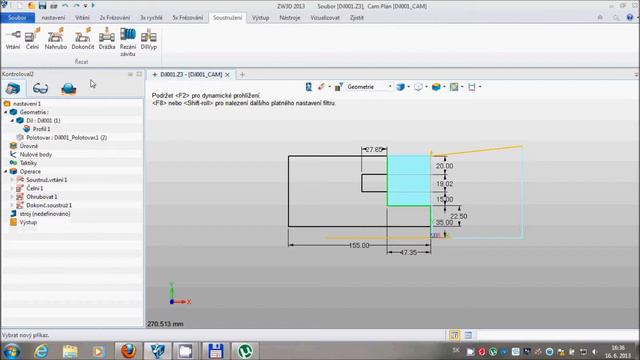This screenshot has width=640, height=360.
Task: Click the help question mark icon
Action: tap(630, 17)
